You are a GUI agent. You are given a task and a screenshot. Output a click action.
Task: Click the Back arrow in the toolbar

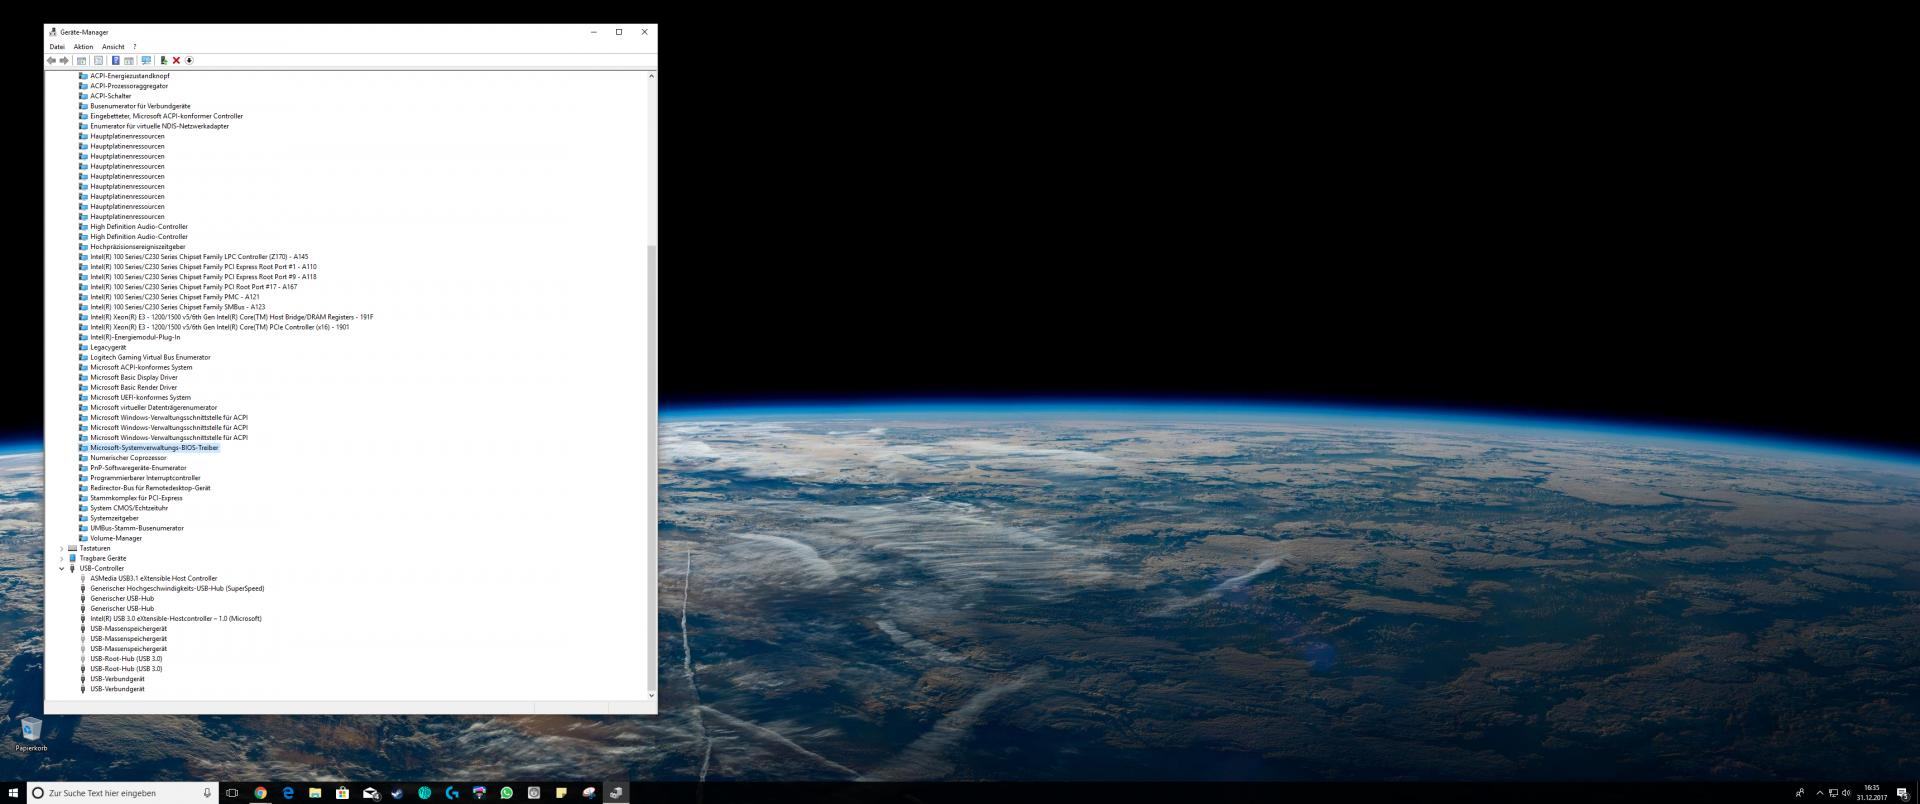[x=51, y=60]
